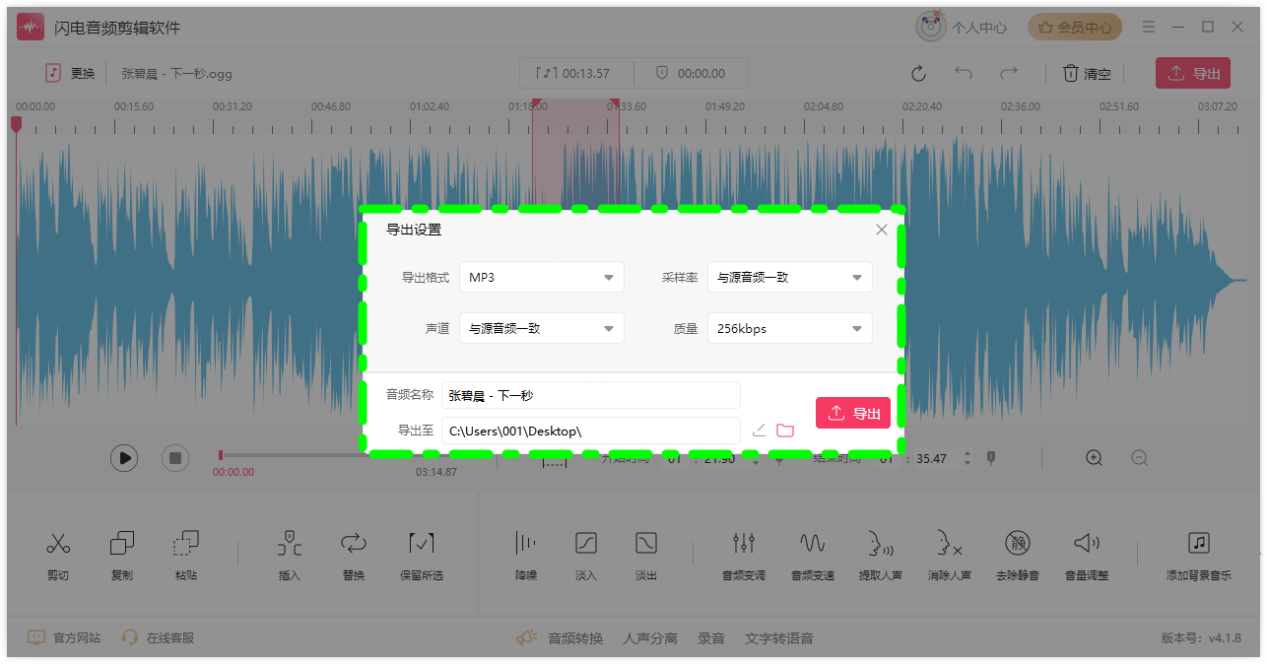Viewport: 1267px width, 664px height.
Task: Close the export settings dialog
Action: pos(881,230)
